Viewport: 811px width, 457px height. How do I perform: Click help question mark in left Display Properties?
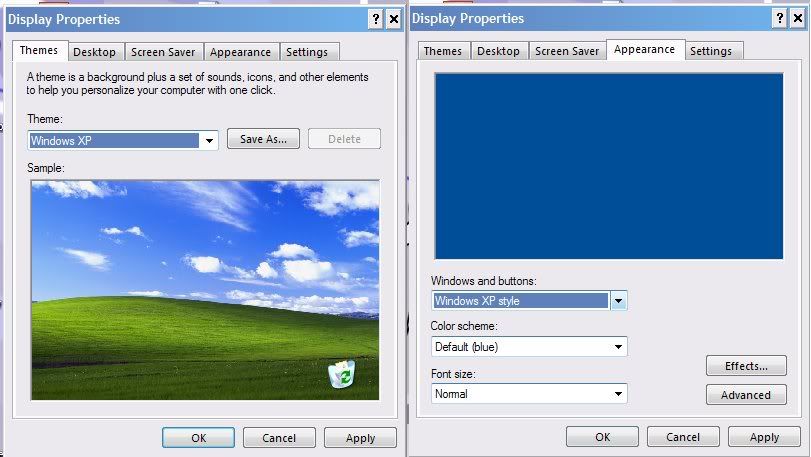coord(376,20)
